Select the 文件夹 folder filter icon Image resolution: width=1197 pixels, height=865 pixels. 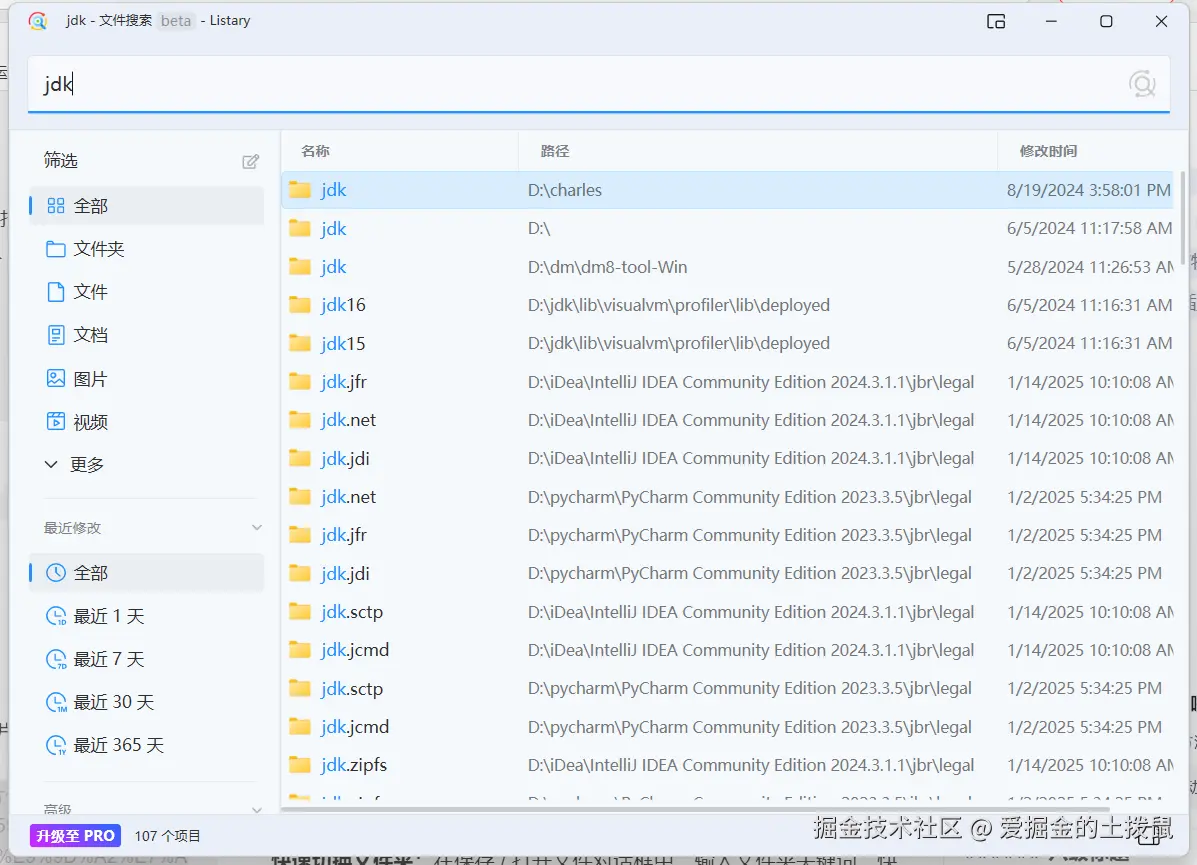pyautogui.click(x=56, y=249)
